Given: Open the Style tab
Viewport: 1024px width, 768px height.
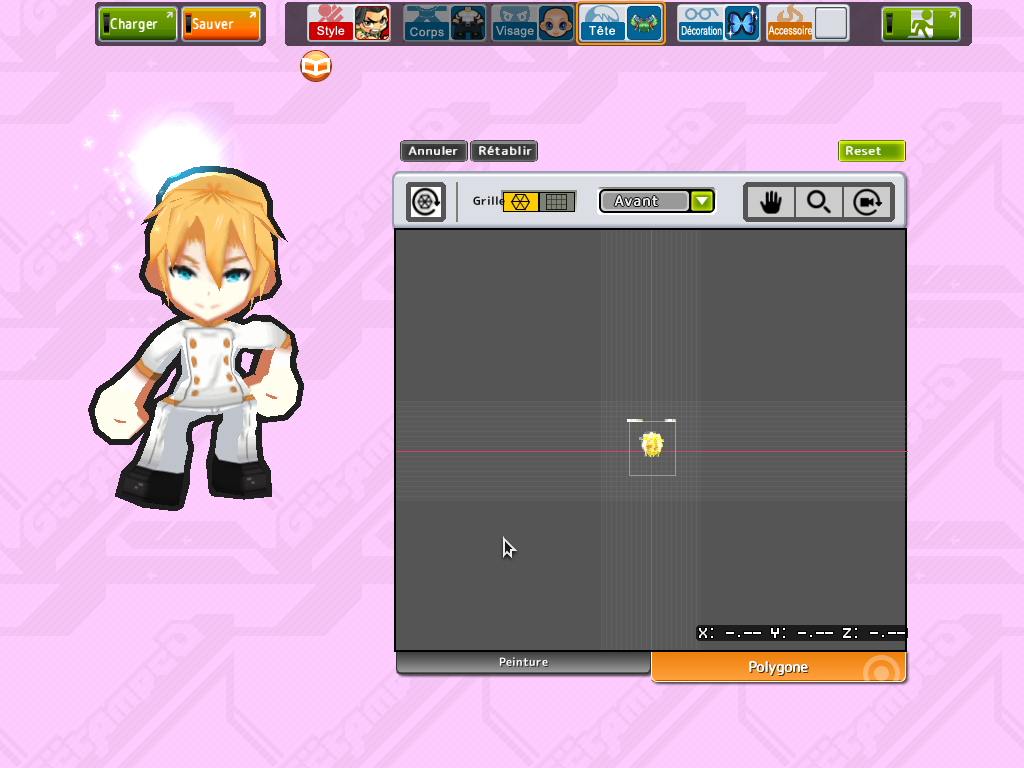Looking at the screenshot, I should point(330,24).
